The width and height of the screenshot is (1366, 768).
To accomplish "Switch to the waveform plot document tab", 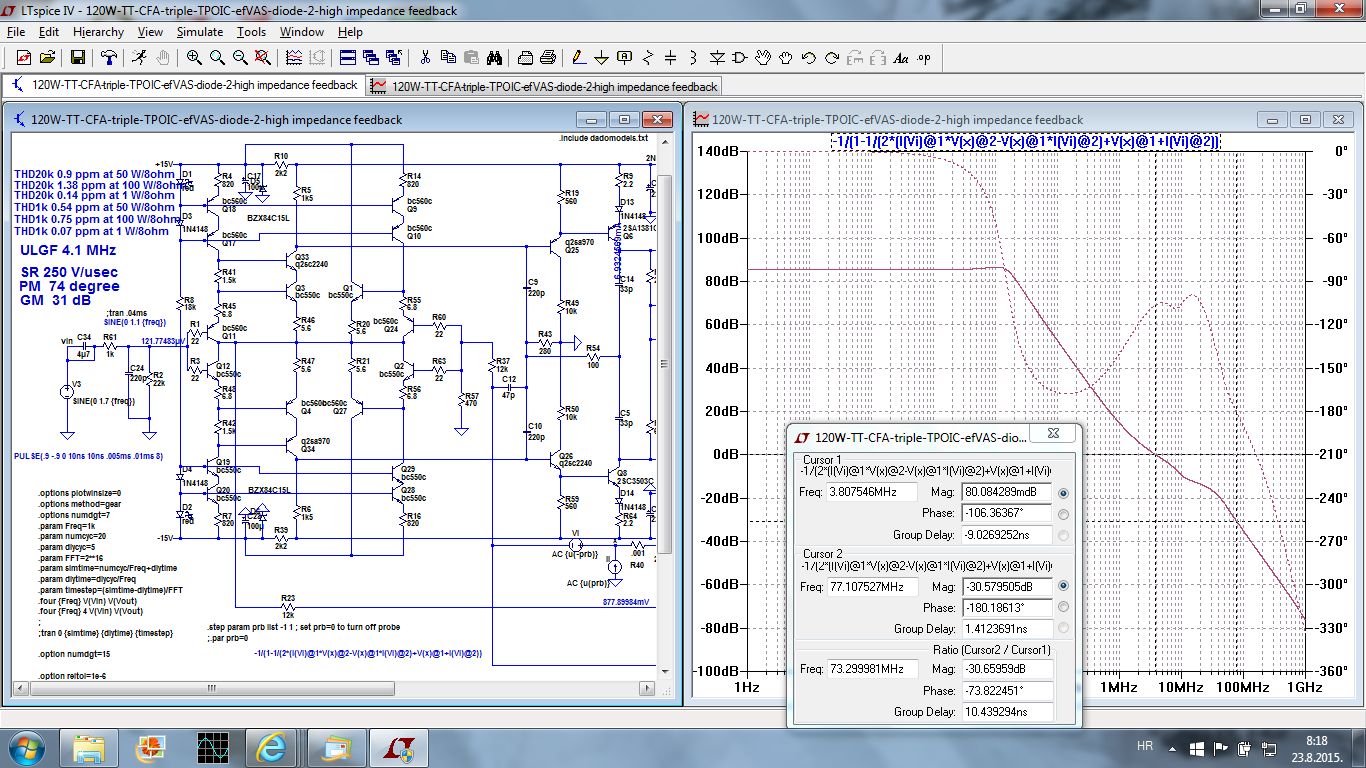I will point(544,86).
